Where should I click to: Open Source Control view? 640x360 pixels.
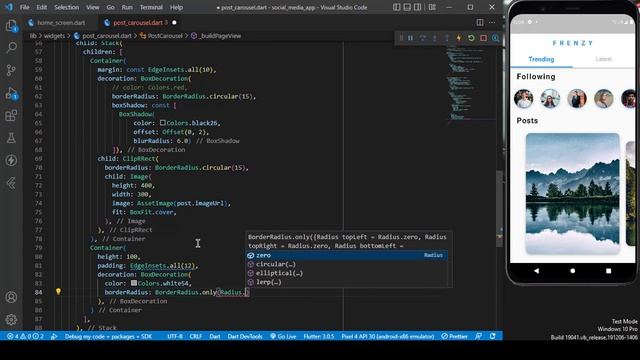[x=11, y=70]
